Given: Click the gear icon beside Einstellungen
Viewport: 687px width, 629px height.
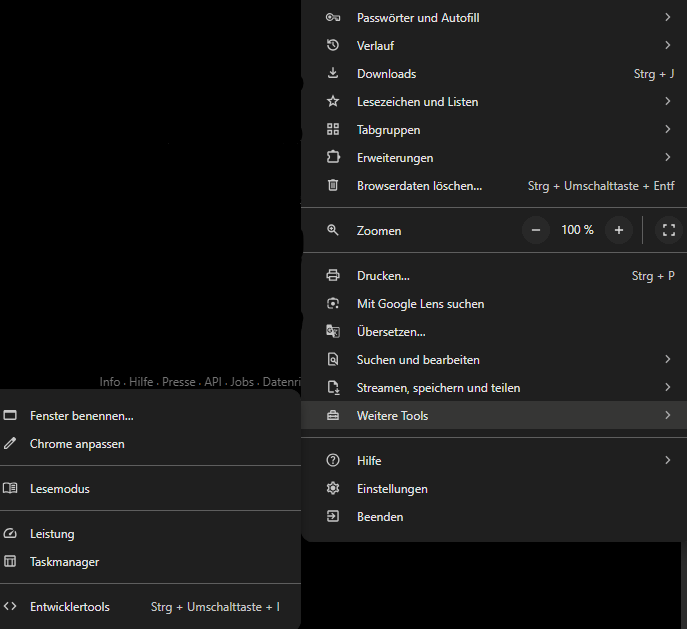Looking at the screenshot, I should point(333,488).
